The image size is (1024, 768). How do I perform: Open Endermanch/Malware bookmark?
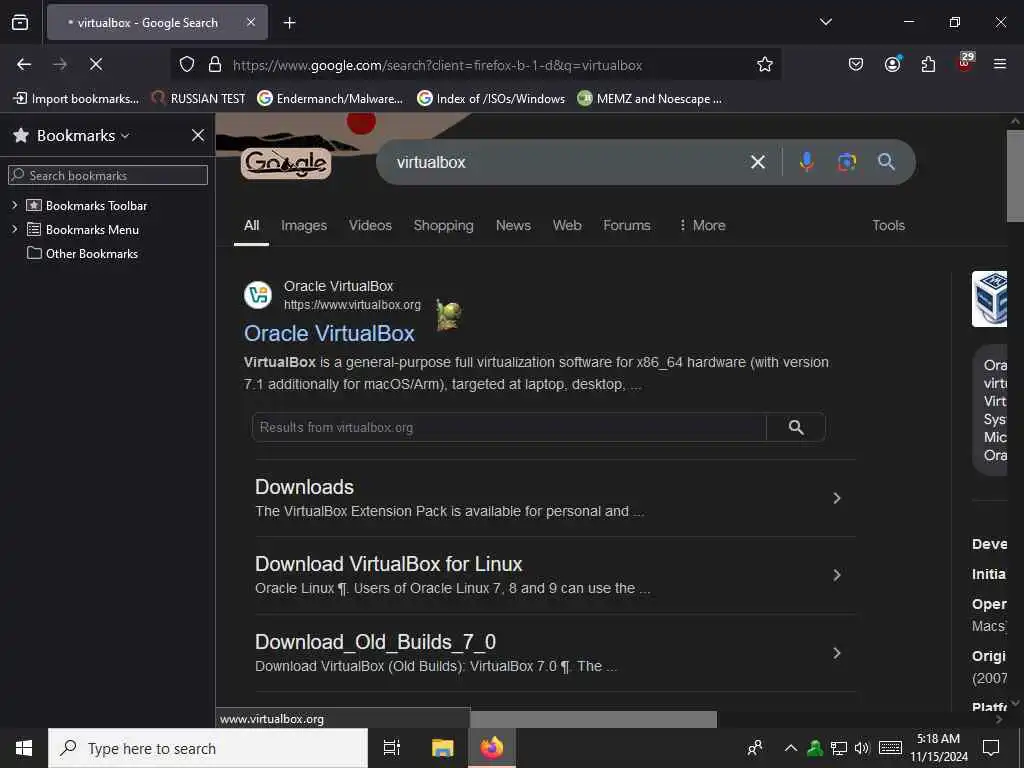click(330, 99)
